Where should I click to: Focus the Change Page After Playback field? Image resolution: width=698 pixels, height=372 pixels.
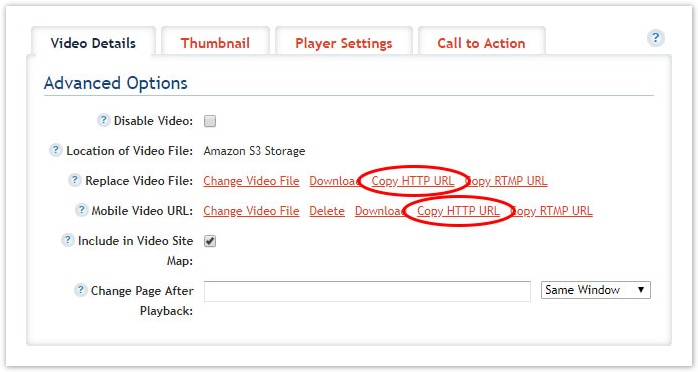(x=367, y=291)
